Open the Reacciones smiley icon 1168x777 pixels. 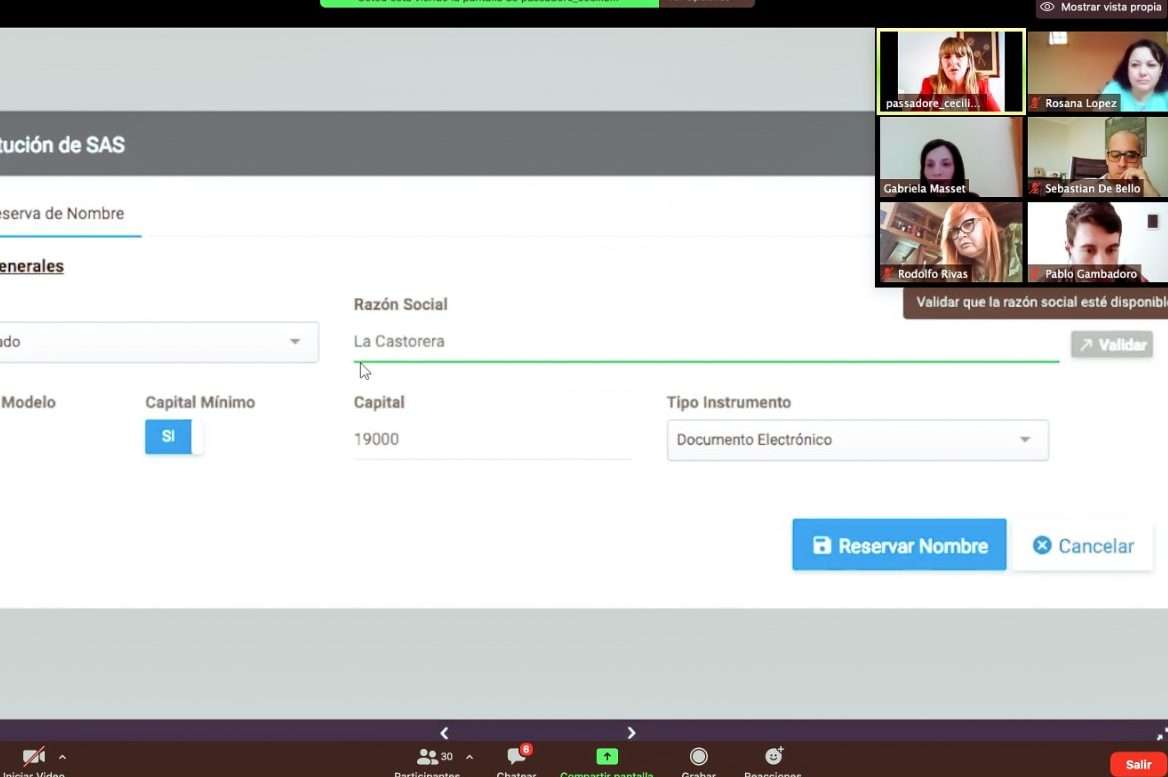[773, 757]
